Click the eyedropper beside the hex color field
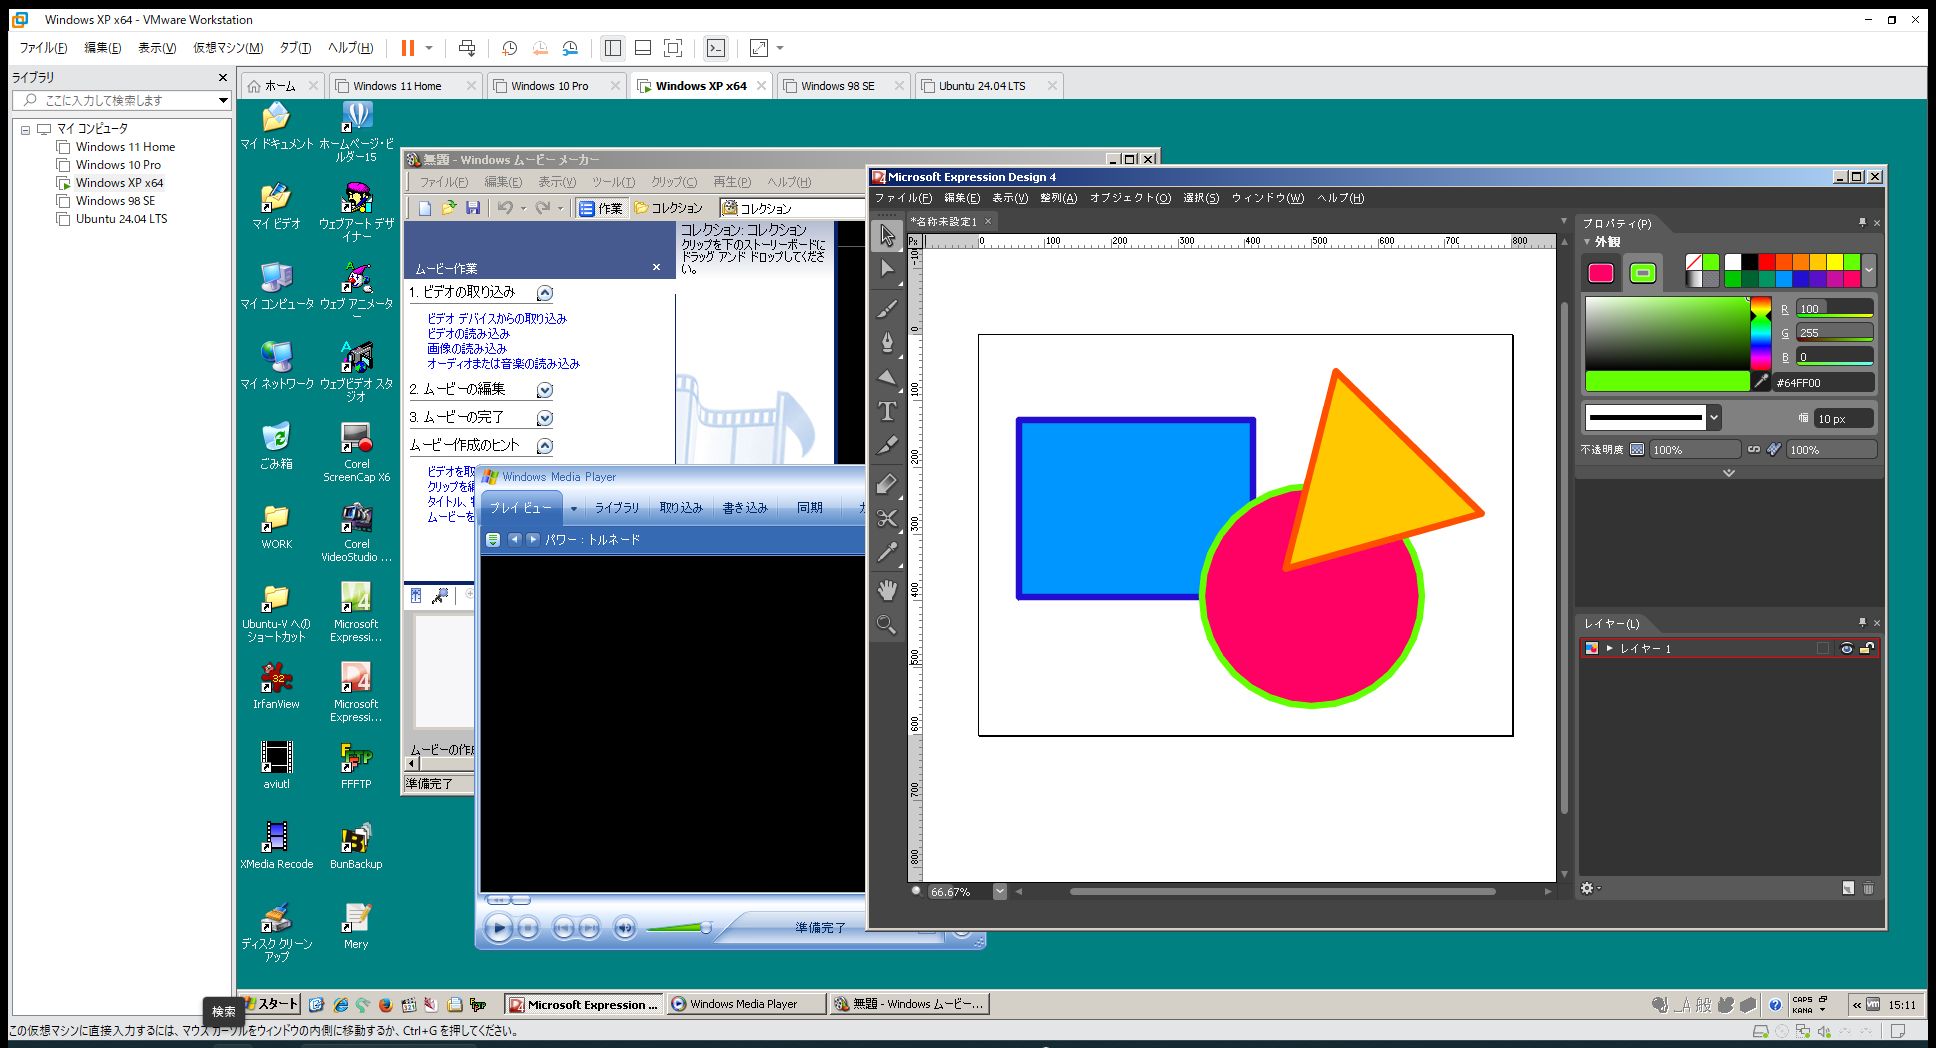This screenshot has height=1048, width=1936. (1761, 382)
